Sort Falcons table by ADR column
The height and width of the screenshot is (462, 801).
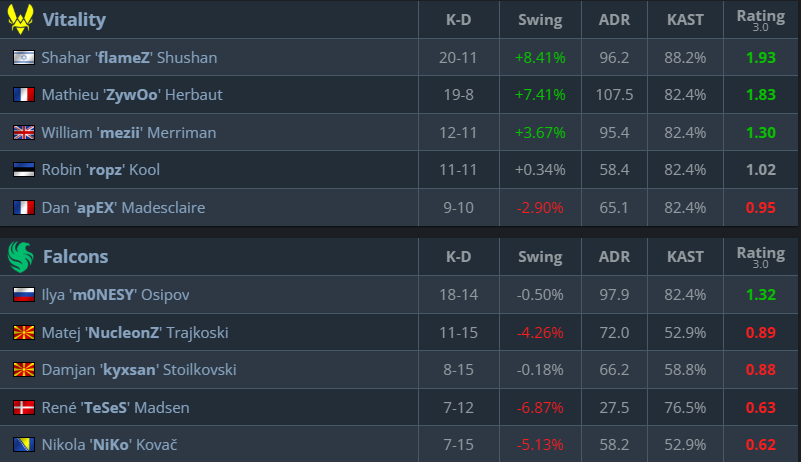click(614, 257)
